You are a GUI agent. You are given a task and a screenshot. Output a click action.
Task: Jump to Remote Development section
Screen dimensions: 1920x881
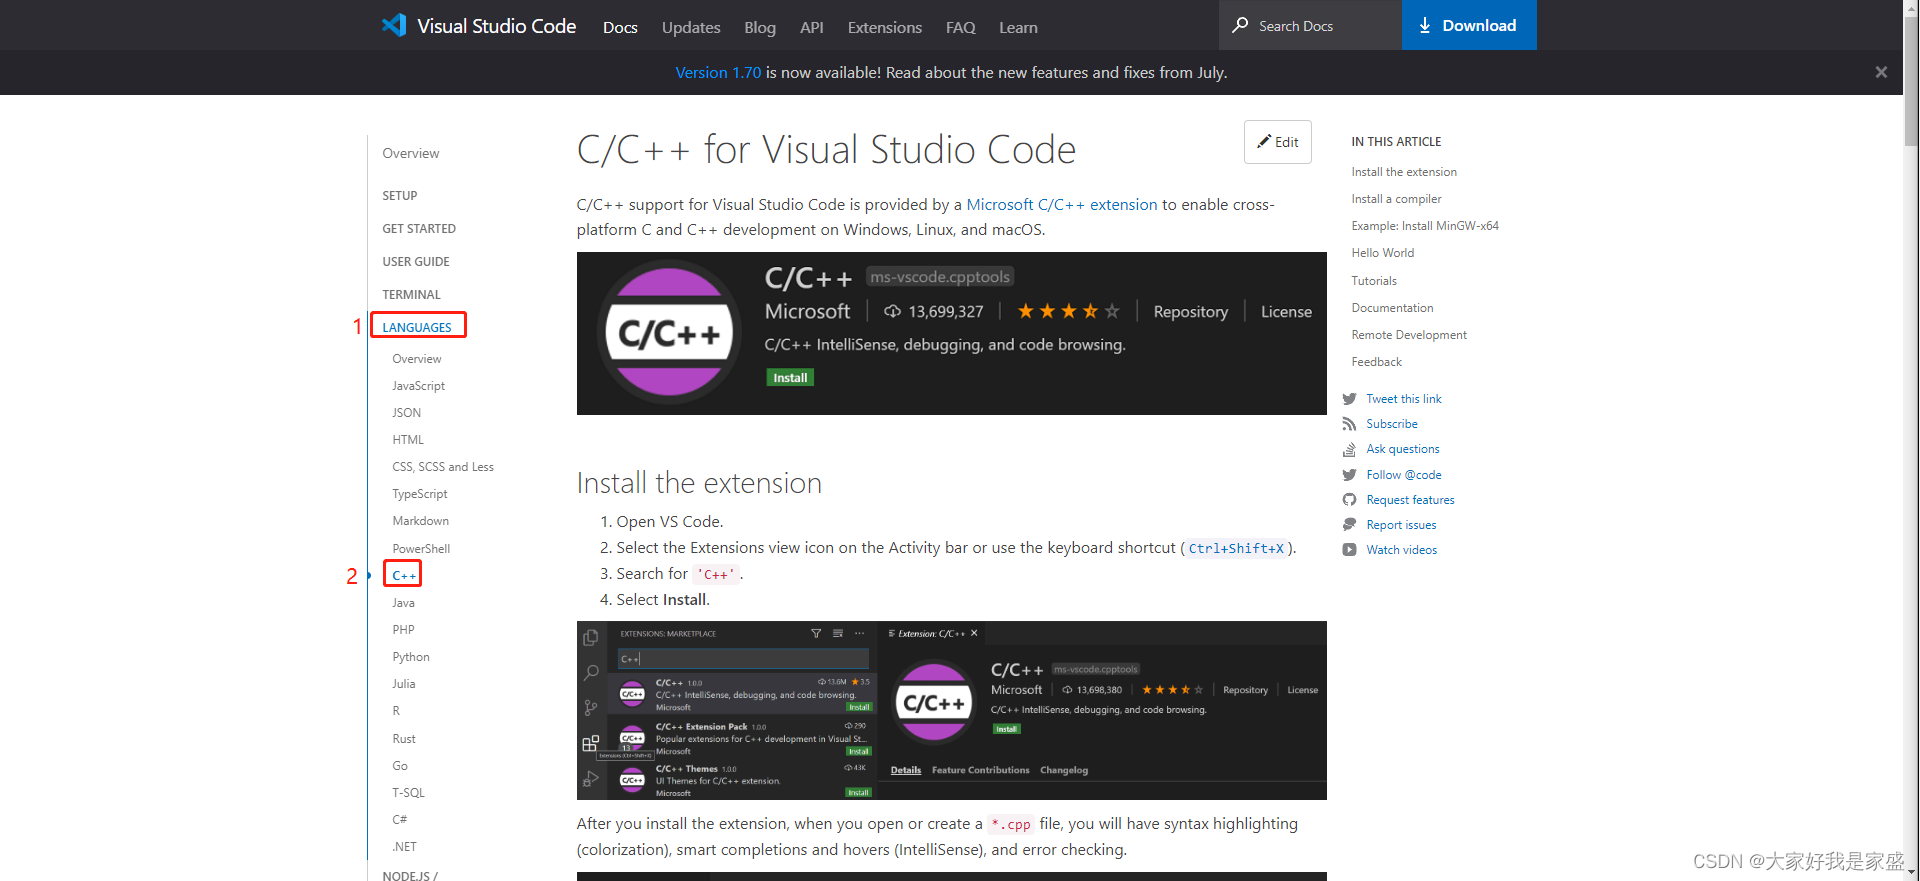(x=1409, y=335)
